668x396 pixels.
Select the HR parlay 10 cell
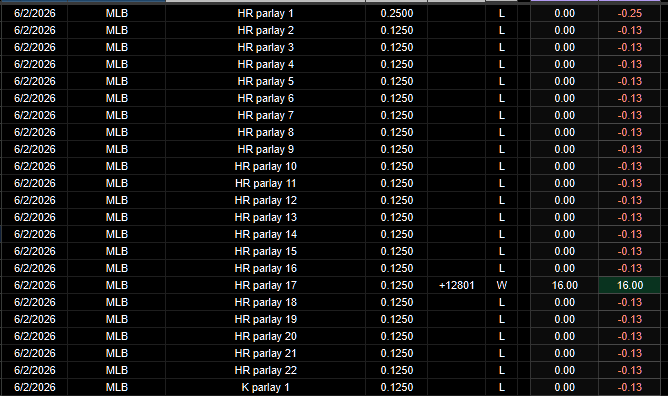coord(265,166)
